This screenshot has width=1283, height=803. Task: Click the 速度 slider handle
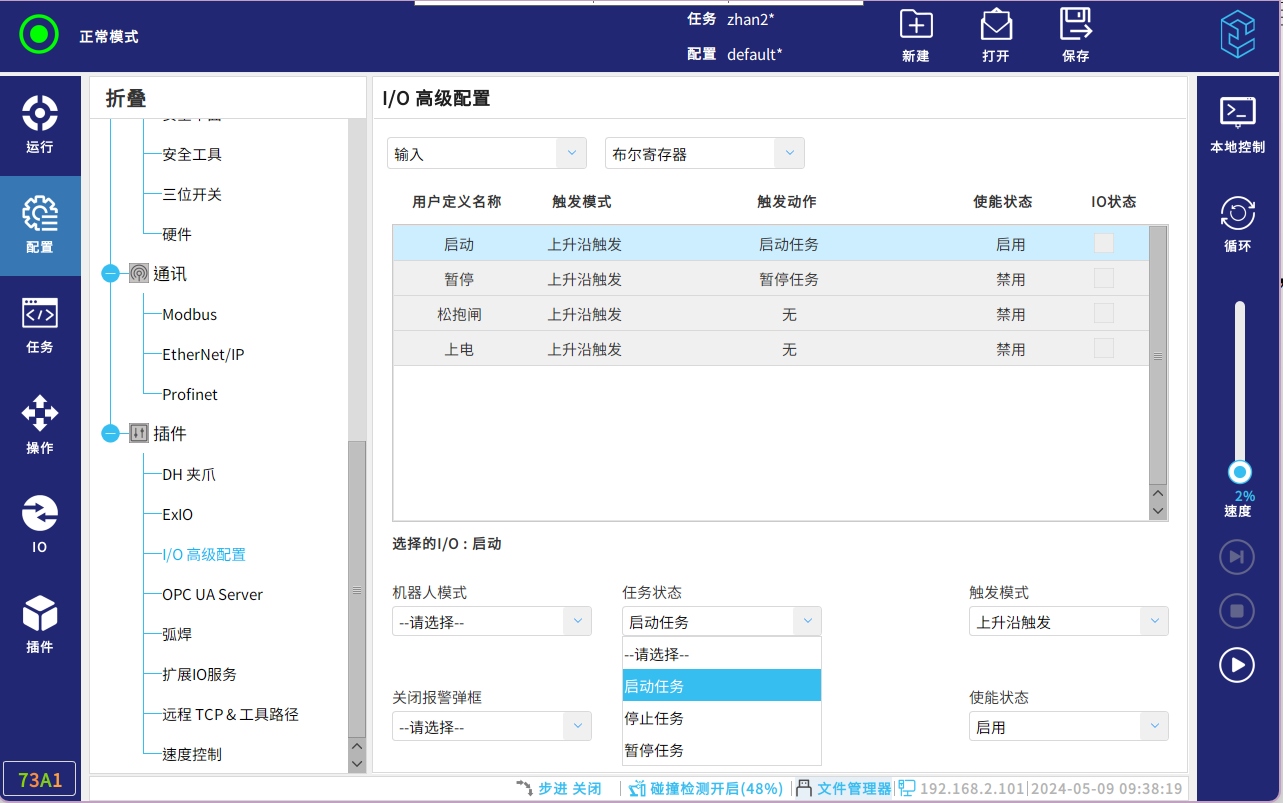[1240, 472]
